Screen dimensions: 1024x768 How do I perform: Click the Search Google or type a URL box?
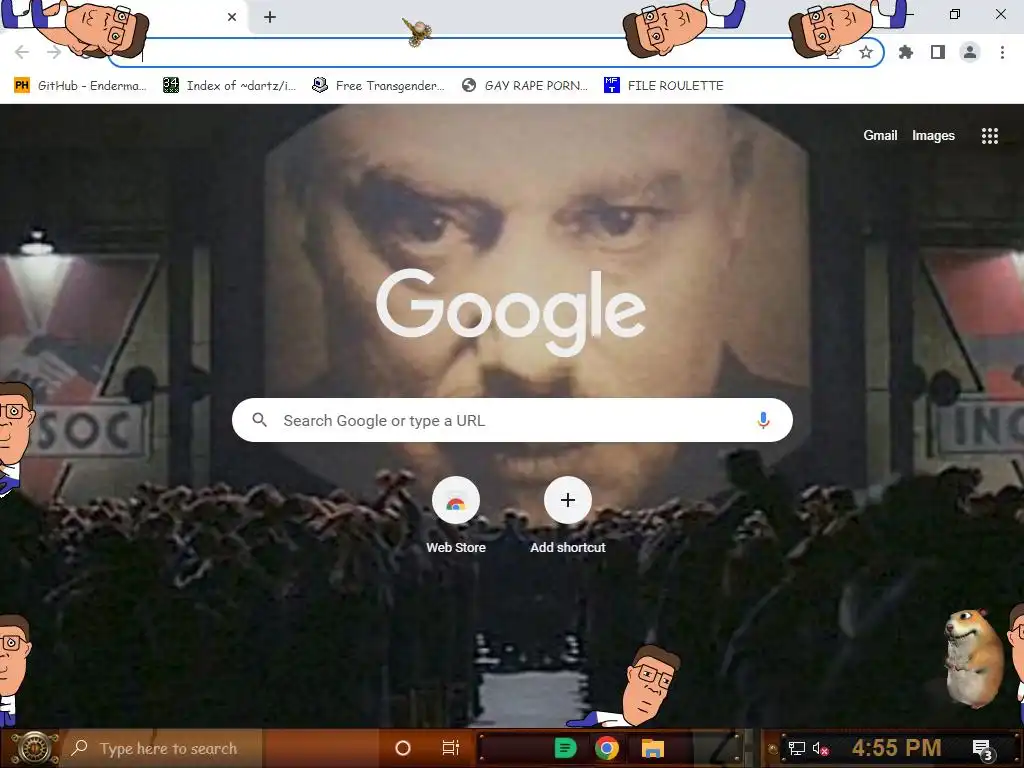[512, 420]
